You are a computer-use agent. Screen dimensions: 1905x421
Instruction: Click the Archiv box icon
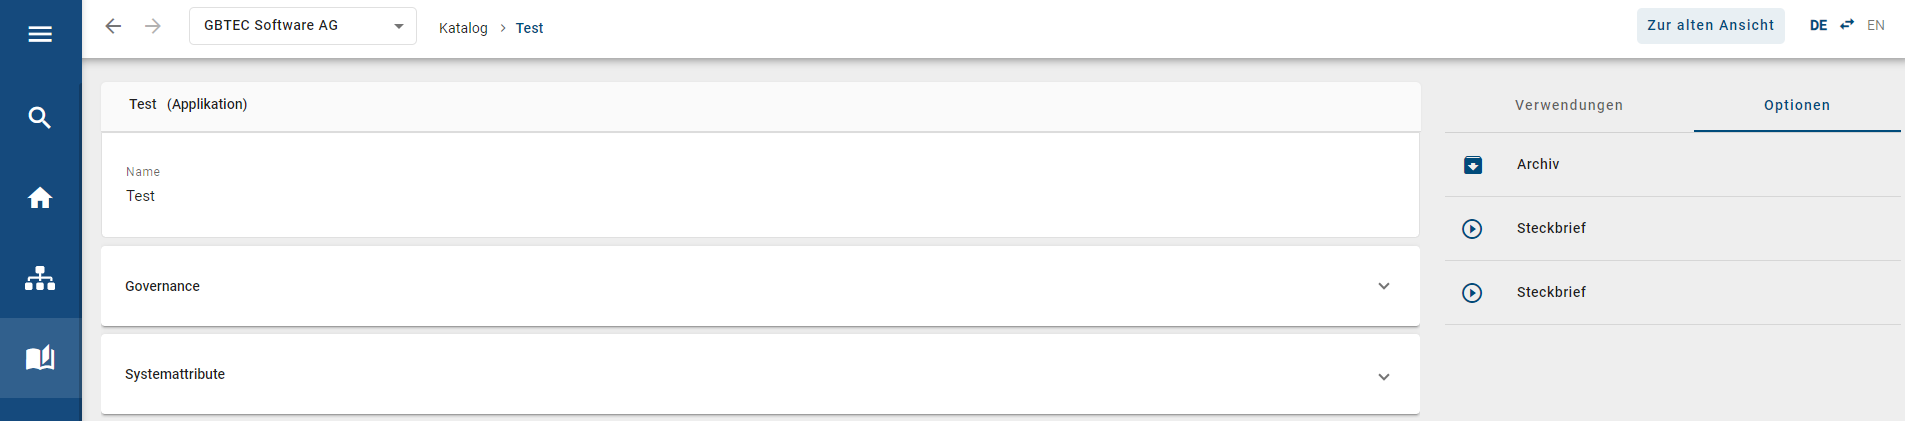(1473, 165)
